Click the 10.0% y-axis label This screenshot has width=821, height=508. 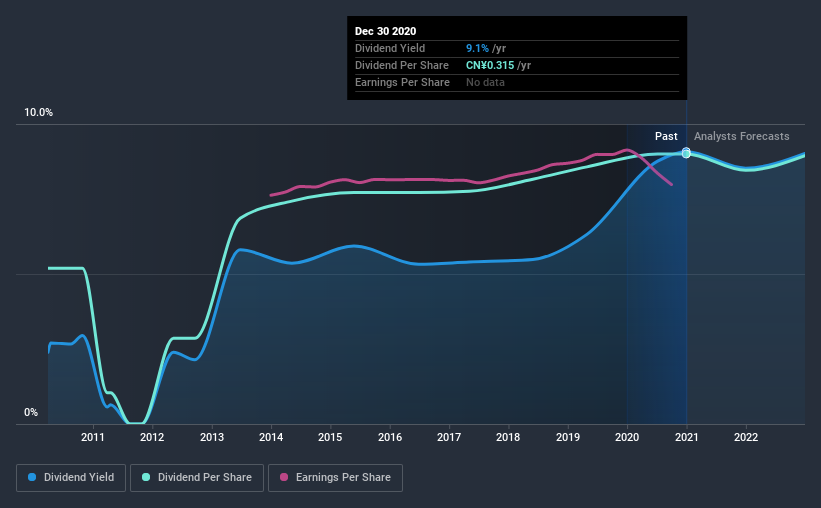[38, 113]
